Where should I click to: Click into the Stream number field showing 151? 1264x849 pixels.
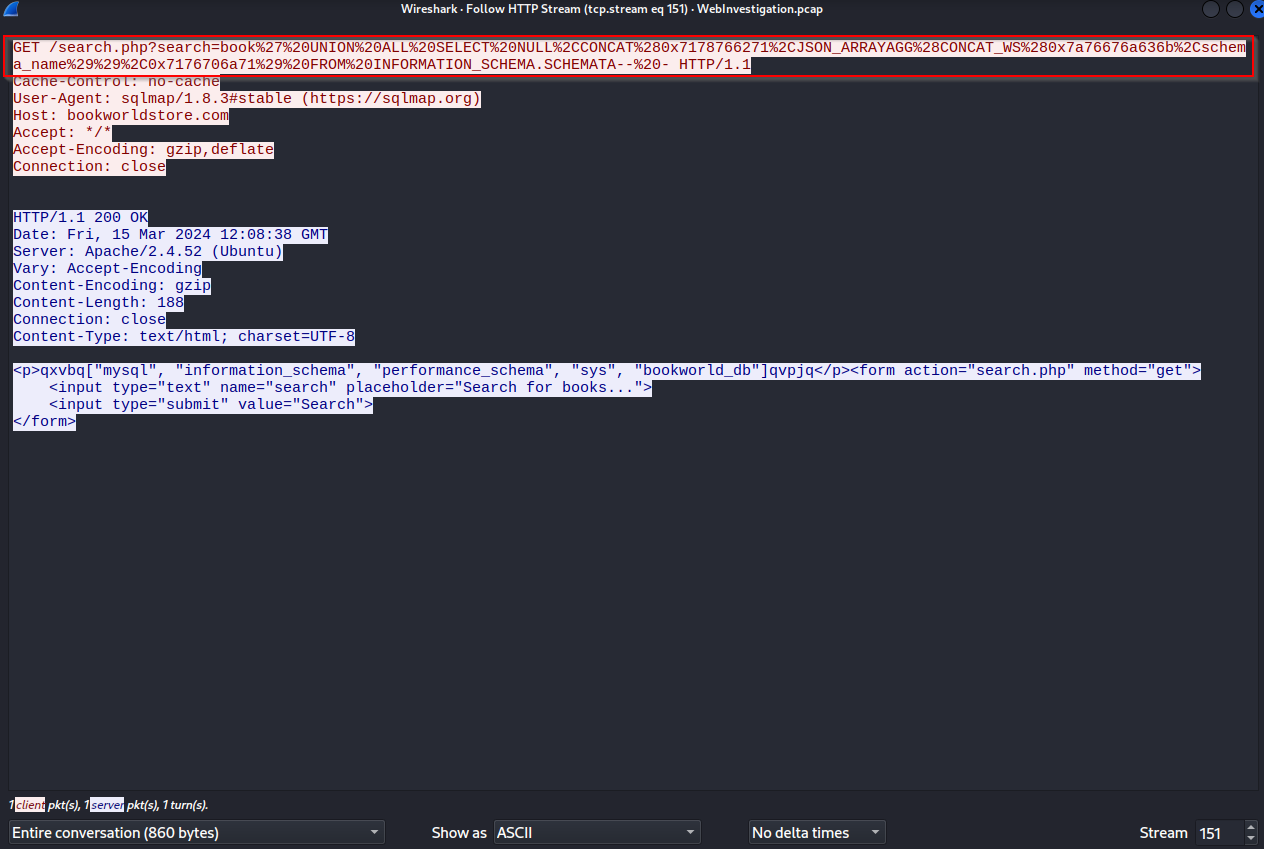pos(1216,833)
